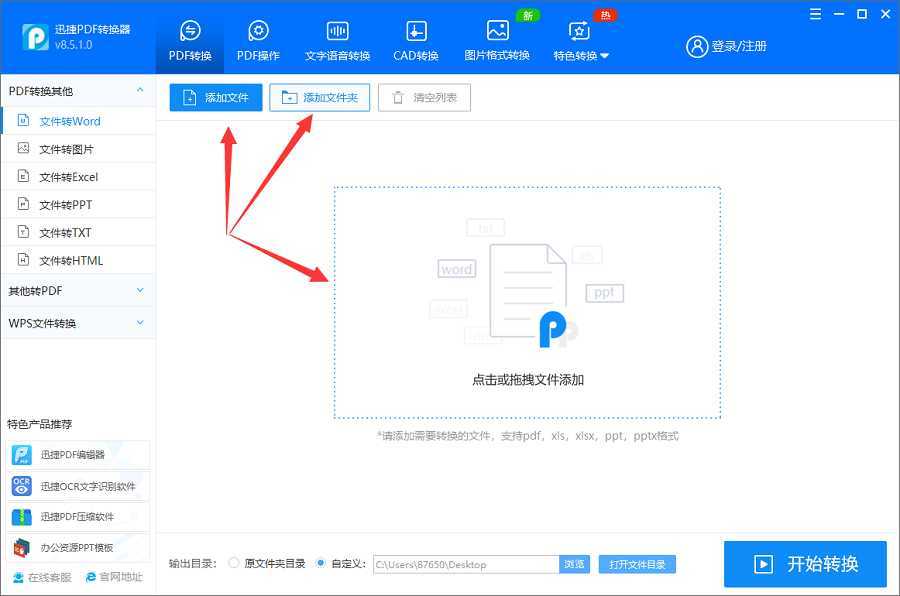Open 迅捷OCR文字识别软件 product recommendation

pos(79,486)
